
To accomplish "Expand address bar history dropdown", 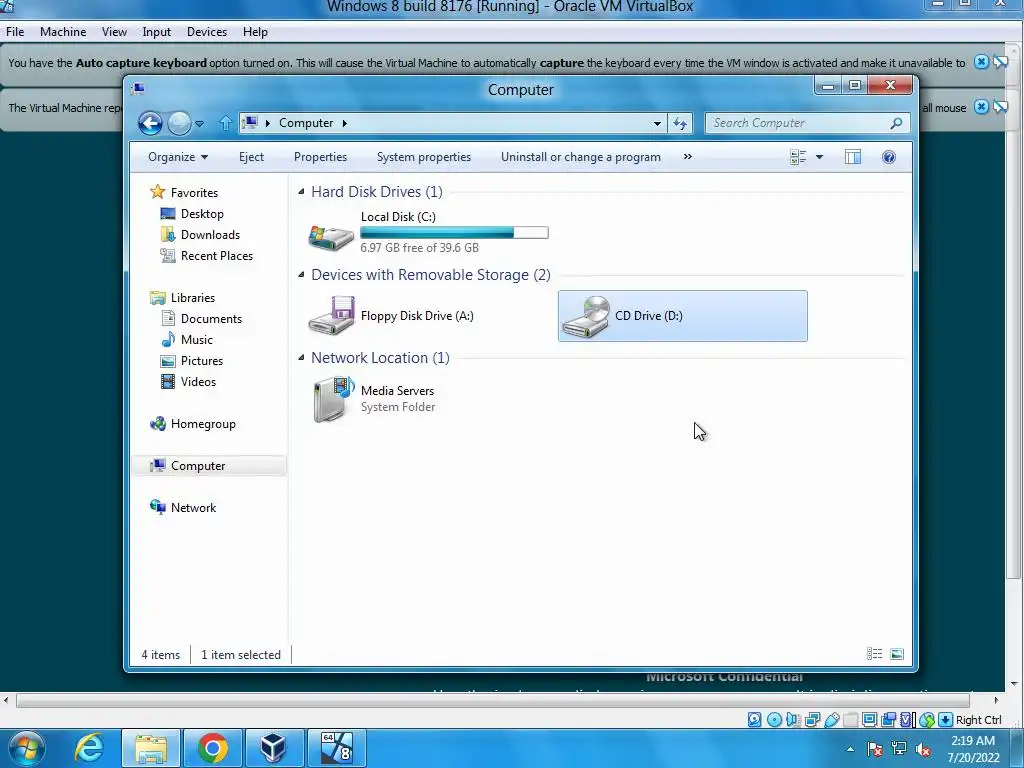I will [657, 123].
